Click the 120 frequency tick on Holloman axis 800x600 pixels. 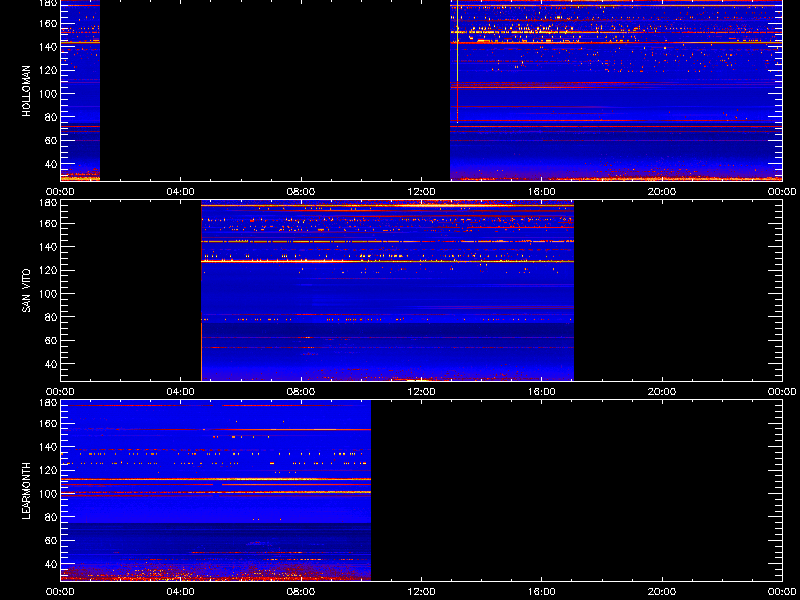tap(49, 70)
